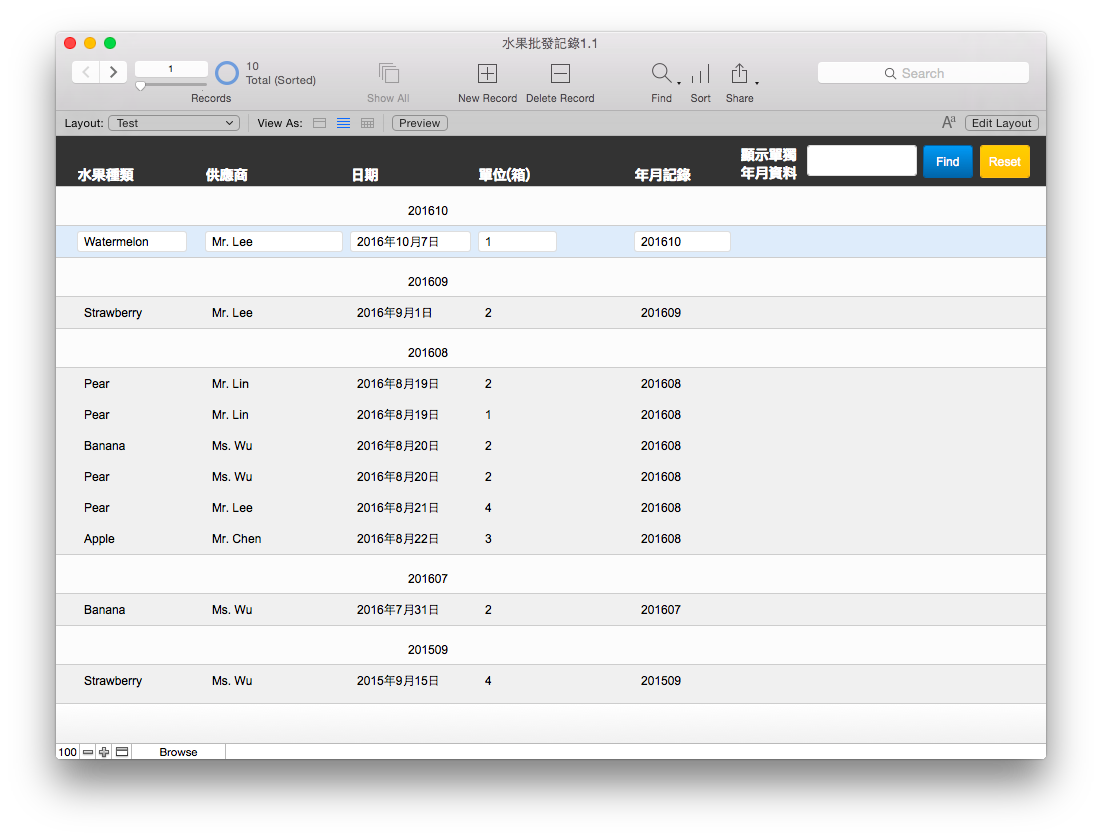Click the blue Find button
Viewport: 1102px width, 839px height.
(x=947, y=162)
